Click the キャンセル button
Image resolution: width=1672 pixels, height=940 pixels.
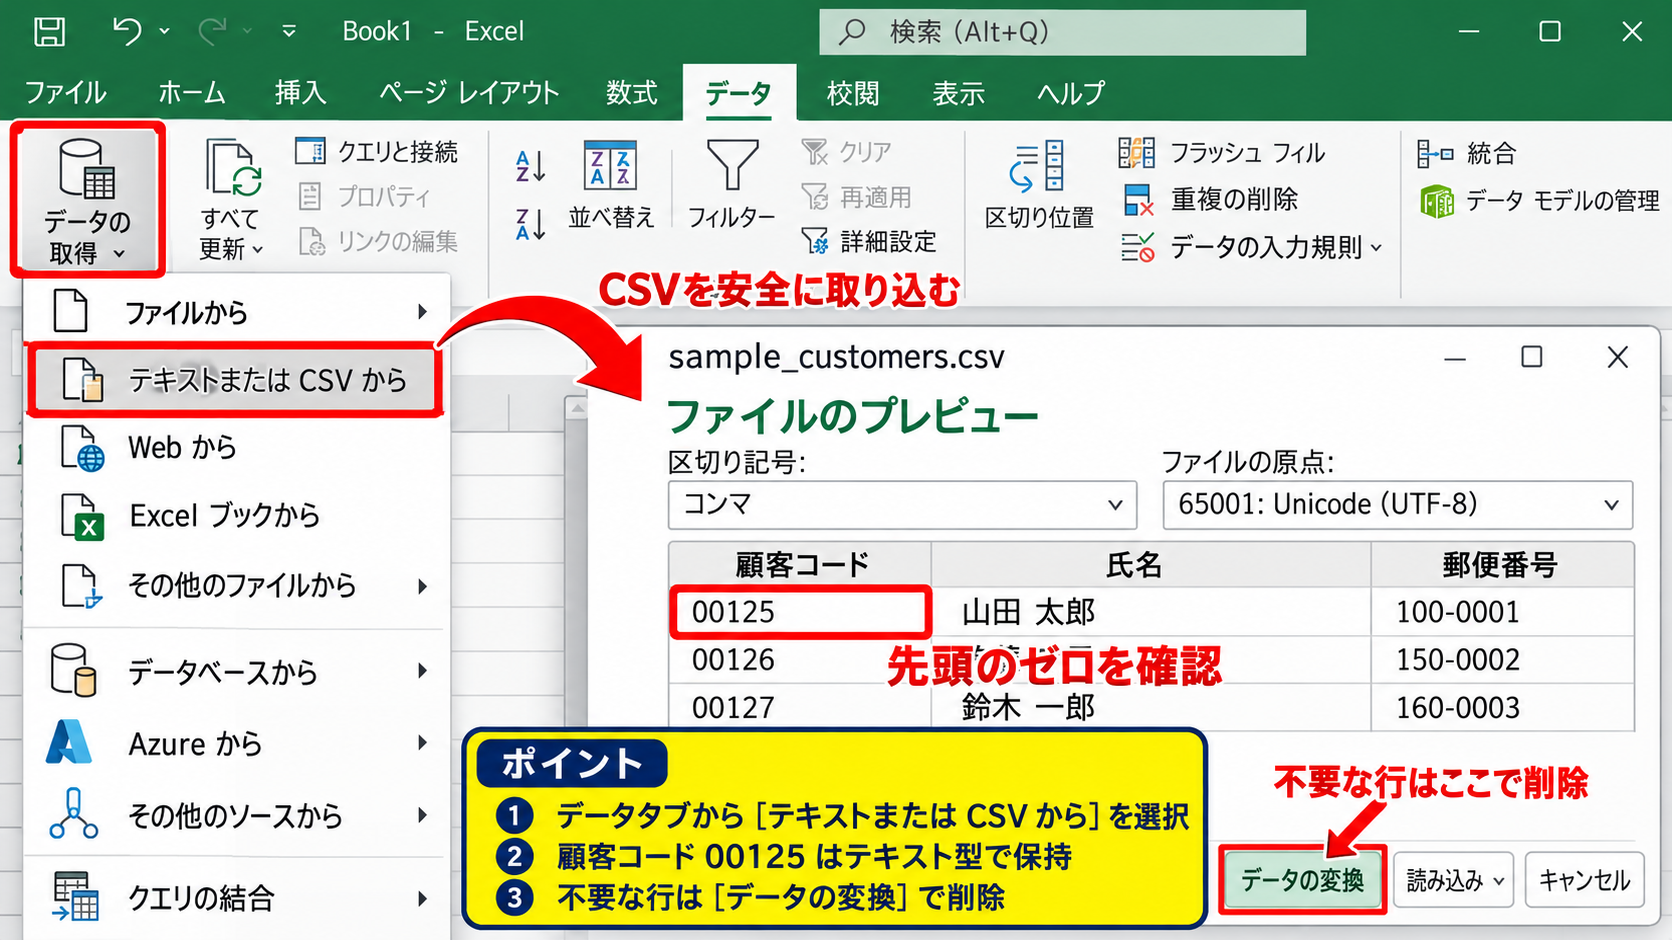click(x=1584, y=880)
